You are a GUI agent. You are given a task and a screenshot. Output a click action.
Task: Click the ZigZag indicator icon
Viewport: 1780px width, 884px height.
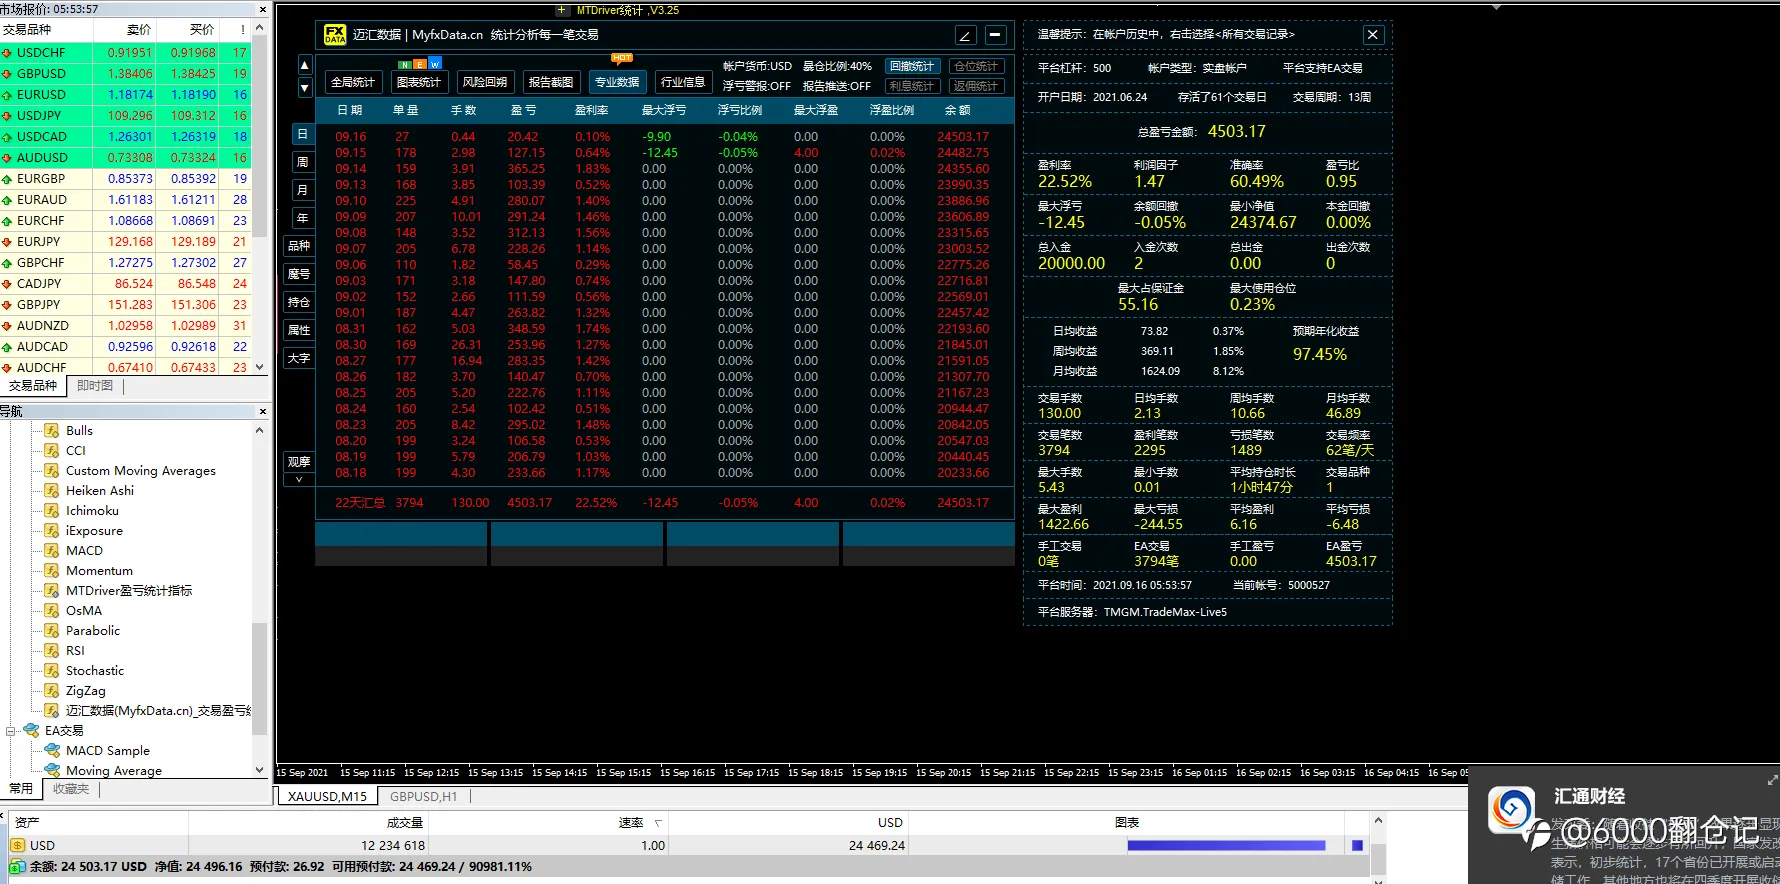[x=52, y=691]
